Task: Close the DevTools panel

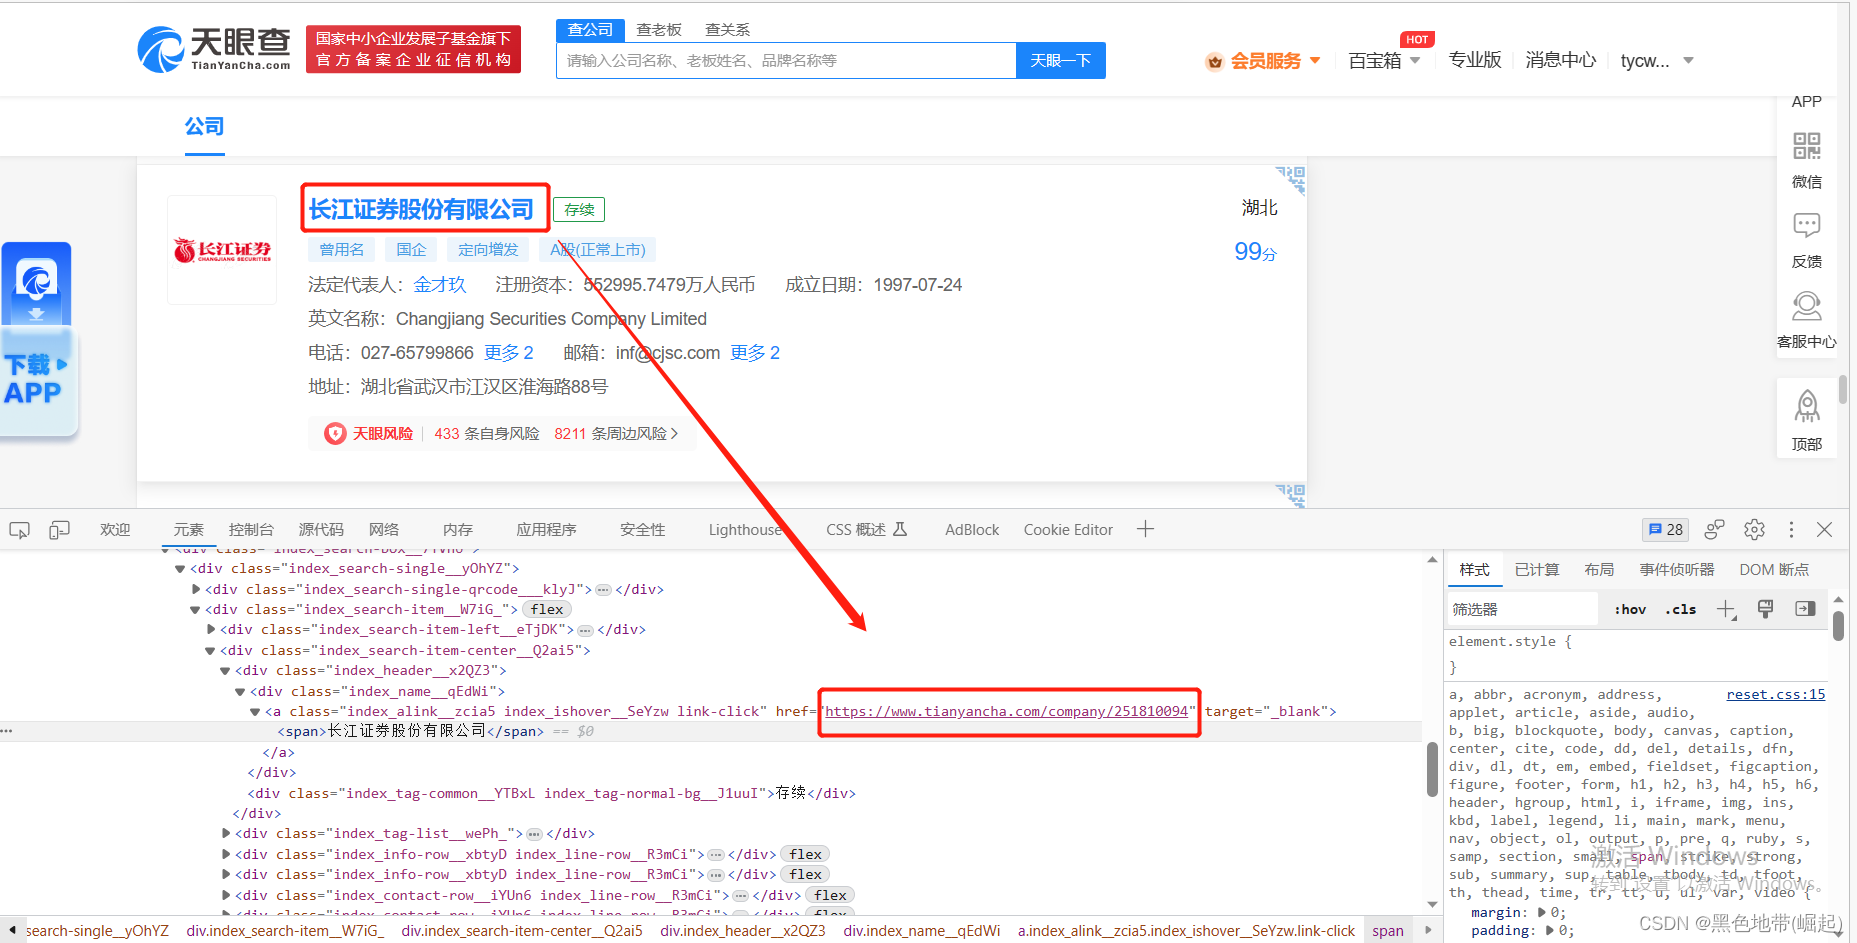Action: [x=1824, y=529]
